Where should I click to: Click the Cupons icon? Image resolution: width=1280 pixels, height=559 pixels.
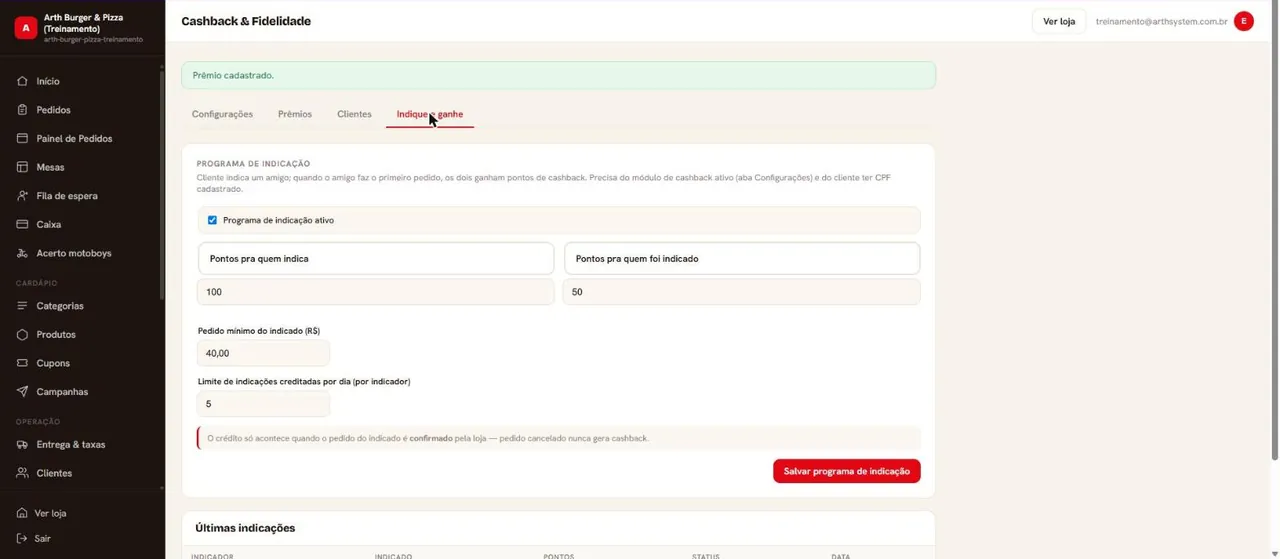pyautogui.click(x=23, y=363)
